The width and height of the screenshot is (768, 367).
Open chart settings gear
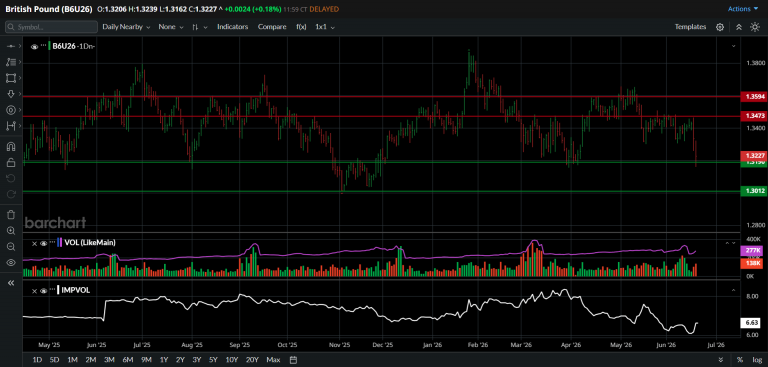coord(720,27)
